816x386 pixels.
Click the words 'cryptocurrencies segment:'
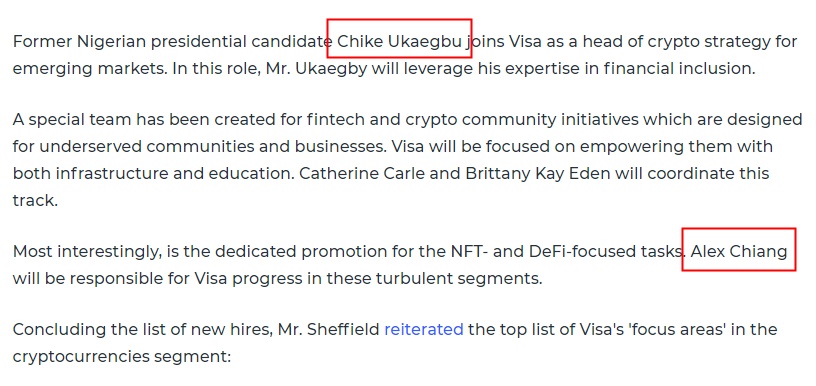pyautogui.click(x=121, y=356)
